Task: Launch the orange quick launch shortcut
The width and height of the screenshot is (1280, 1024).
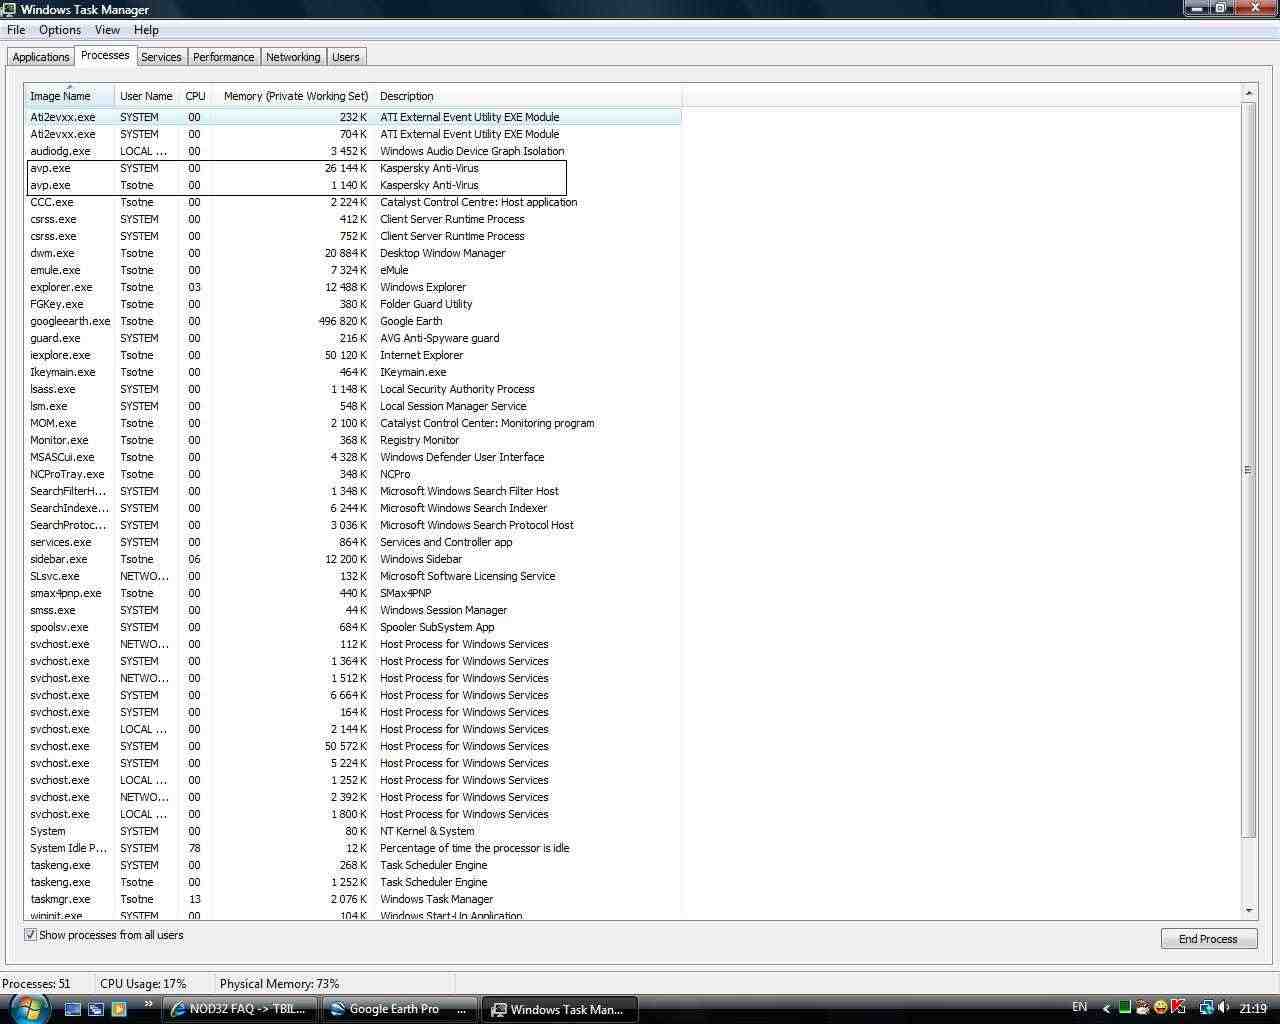Action: (119, 1009)
